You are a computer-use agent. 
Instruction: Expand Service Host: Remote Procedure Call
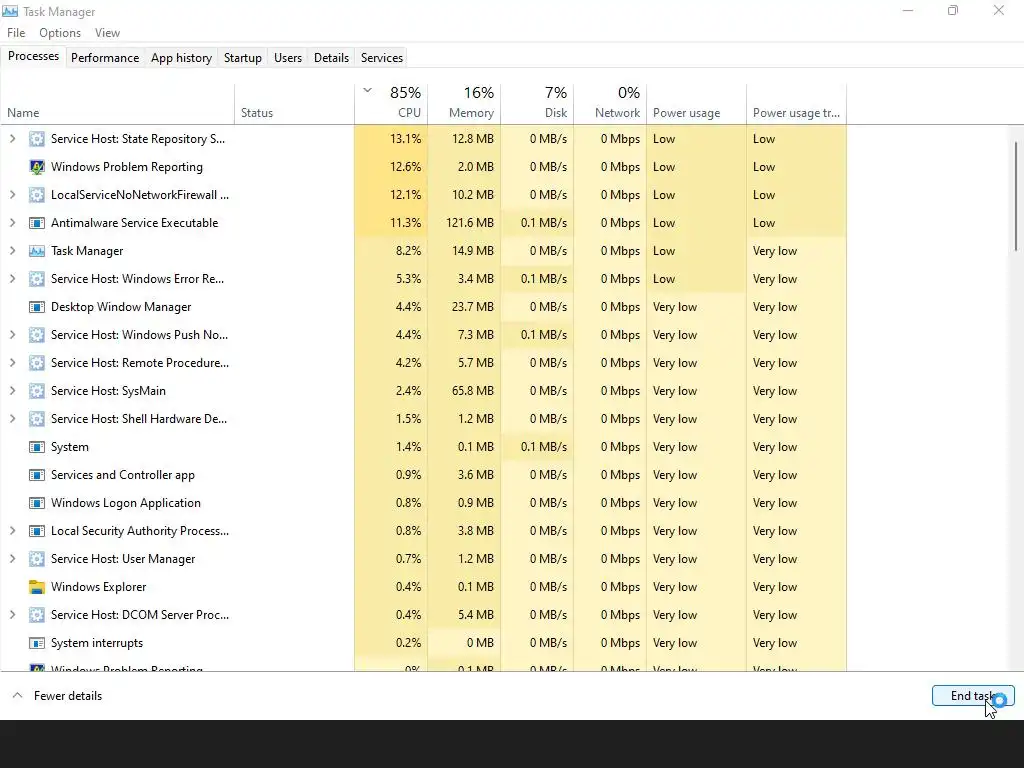tap(12, 363)
